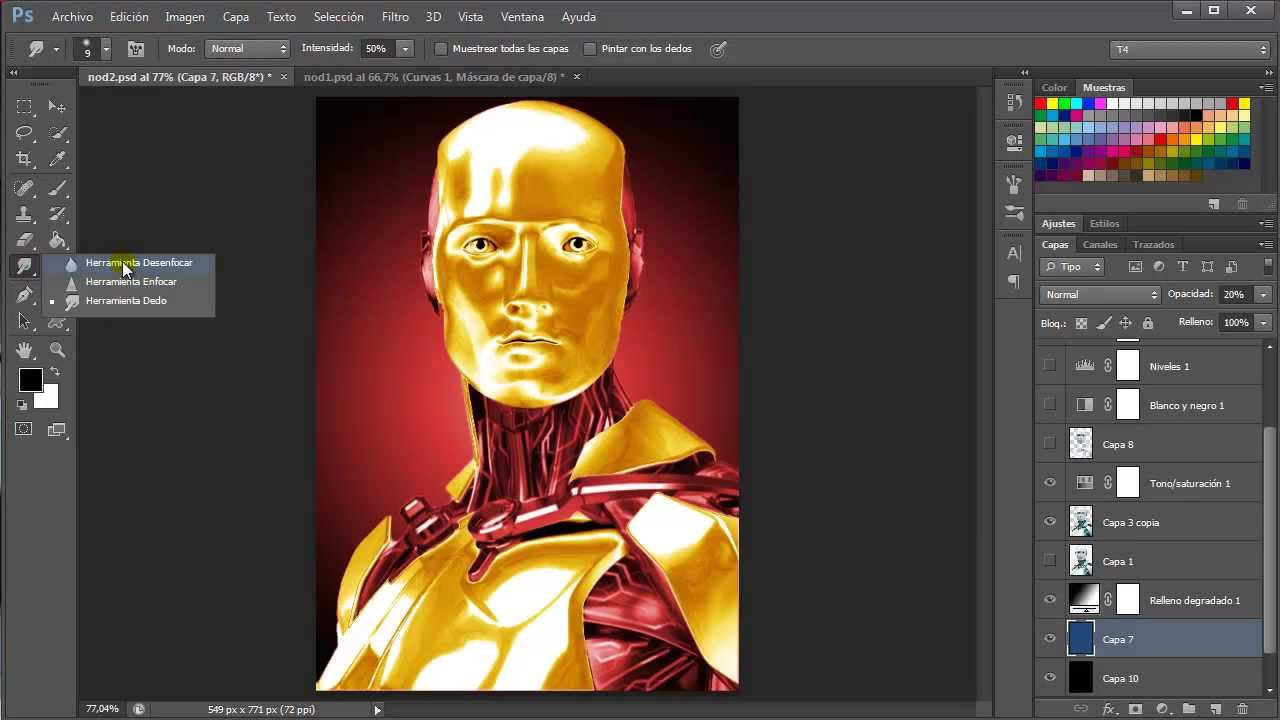This screenshot has width=1280, height=720.
Task: Enable Pintar con los dedos checkbox
Action: pyautogui.click(x=590, y=49)
